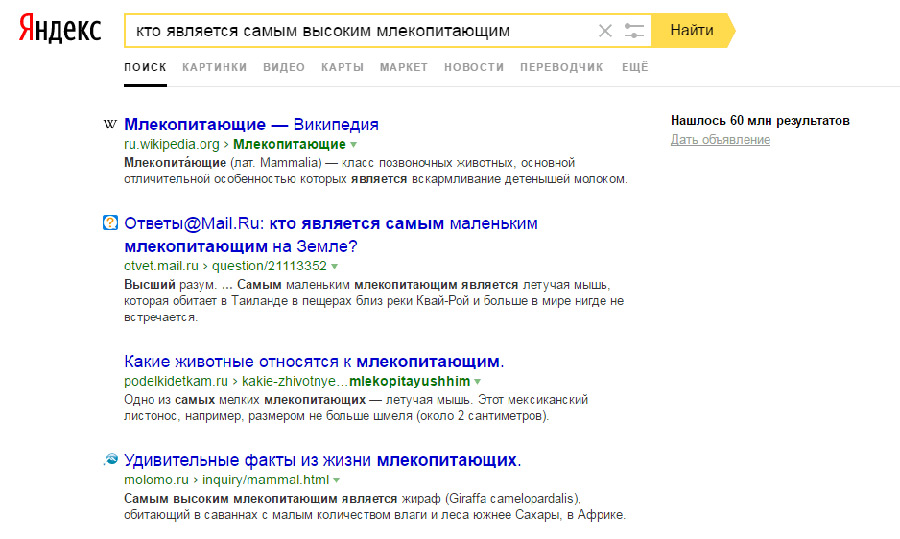Clear the search query with the X icon
Screen dimensions: 900x539
[x=605, y=30]
